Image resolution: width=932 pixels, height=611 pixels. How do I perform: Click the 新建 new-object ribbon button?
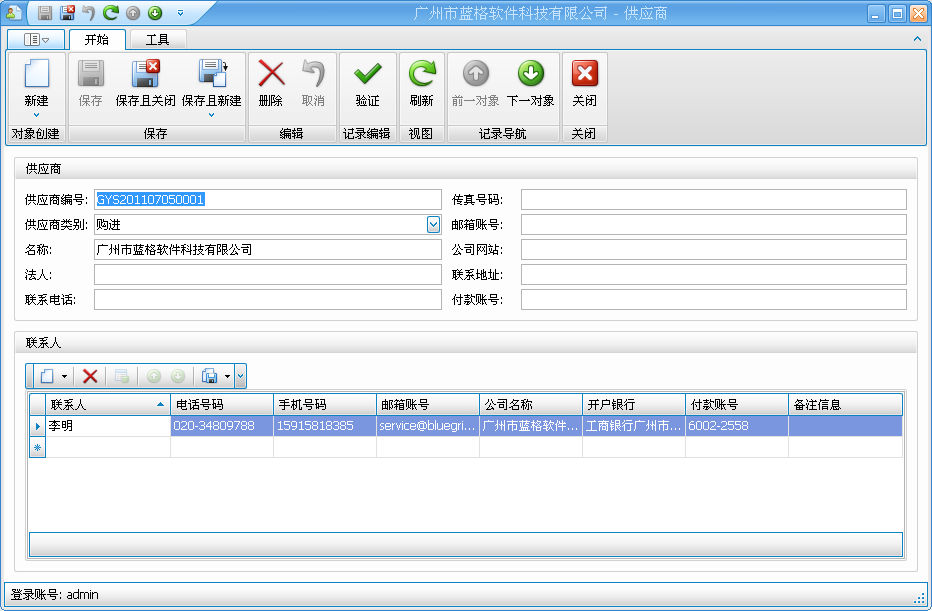coord(36,83)
